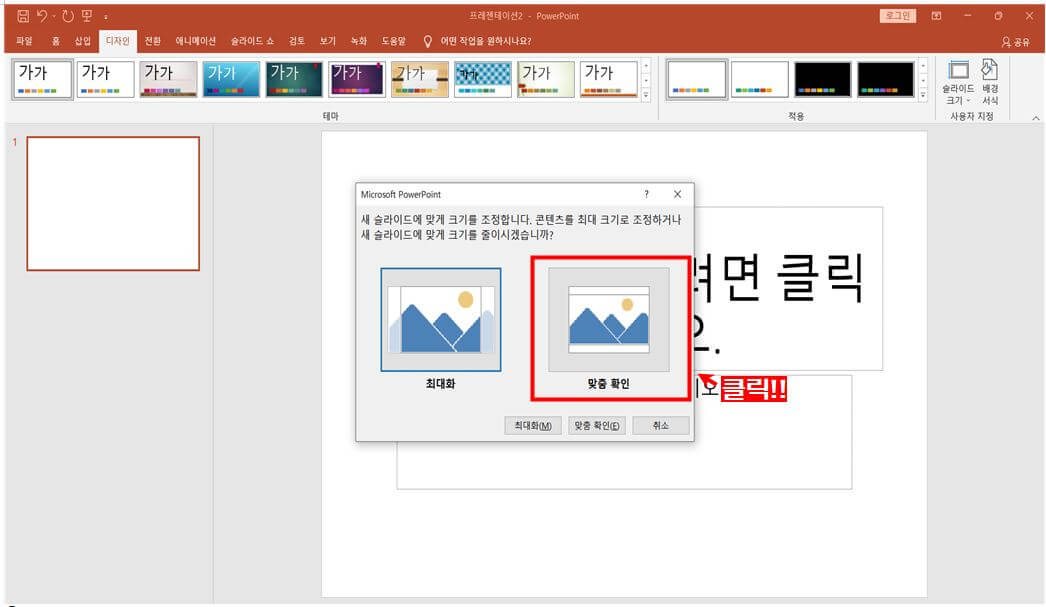The height and width of the screenshot is (607, 1046).
Task: Click the ribbon display options icon
Action: coord(936,16)
